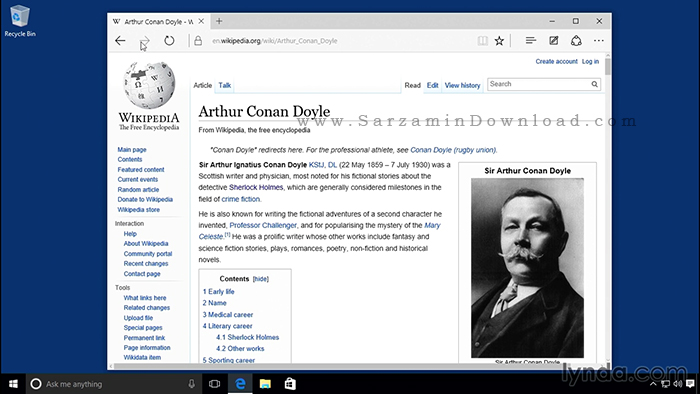Show hidden system tray icons chevron
Image resolution: width=700 pixels, height=394 pixels.
[x=653, y=384]
